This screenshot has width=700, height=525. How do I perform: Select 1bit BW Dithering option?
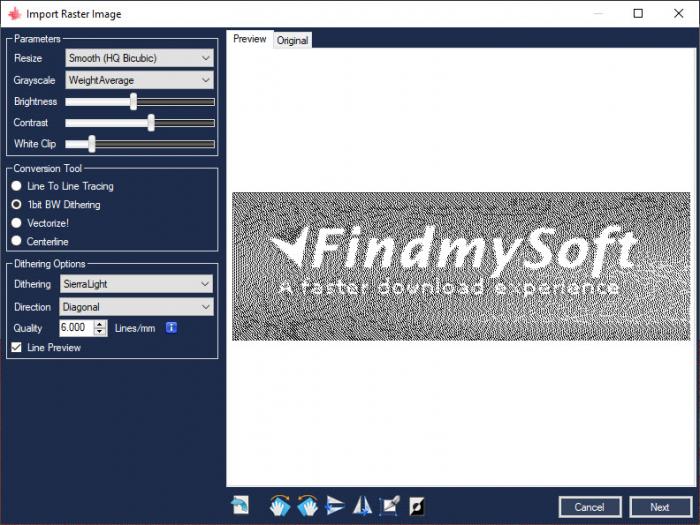click(x=17, y=204)
